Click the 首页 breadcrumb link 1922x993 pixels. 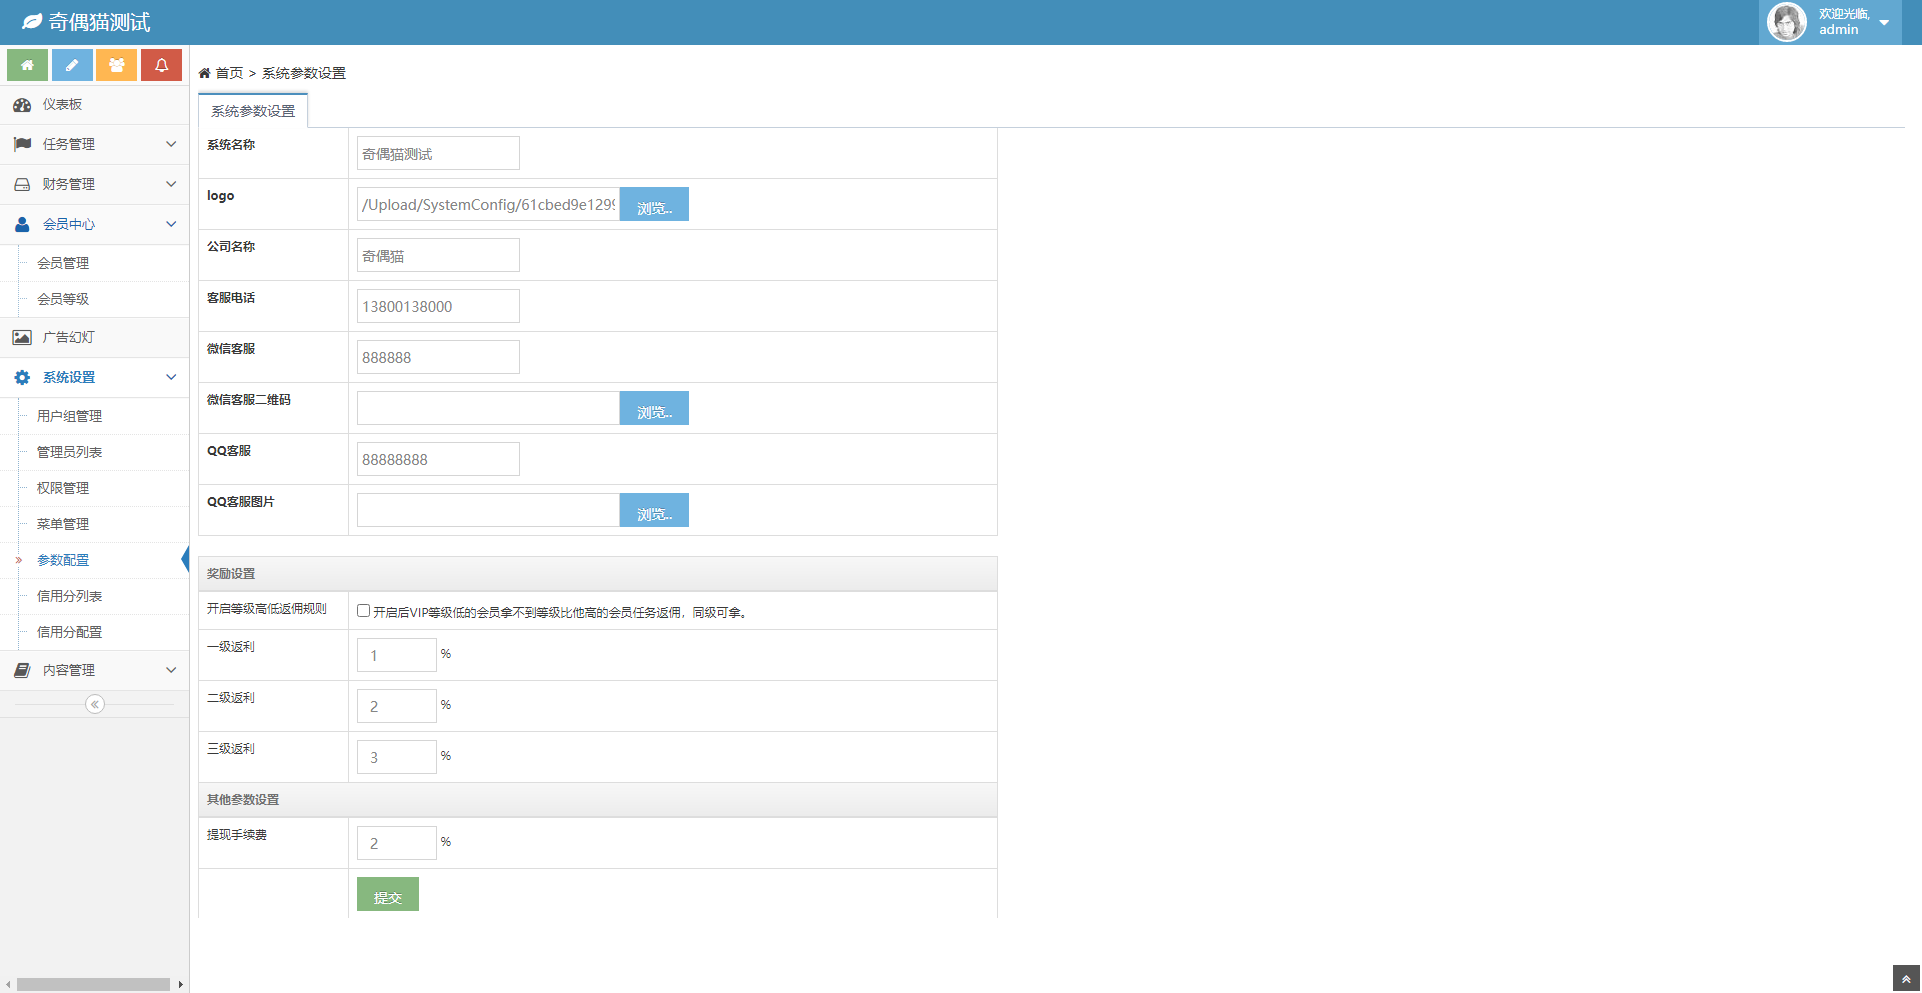(x=229, y=73)
